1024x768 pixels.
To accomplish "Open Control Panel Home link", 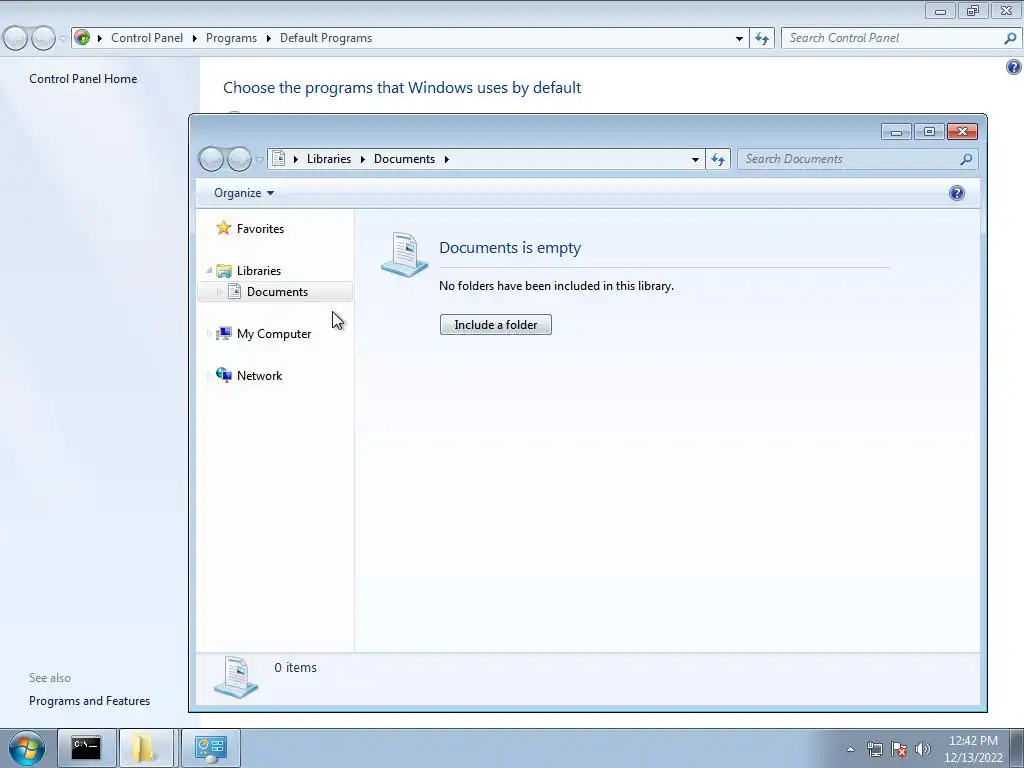I will point(83,78).
